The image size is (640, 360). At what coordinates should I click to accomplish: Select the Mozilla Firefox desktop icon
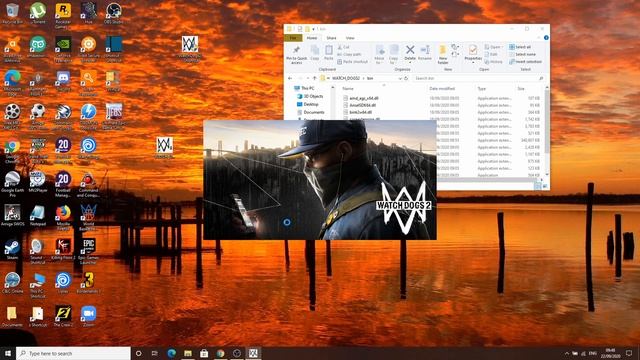coord(63,218)
